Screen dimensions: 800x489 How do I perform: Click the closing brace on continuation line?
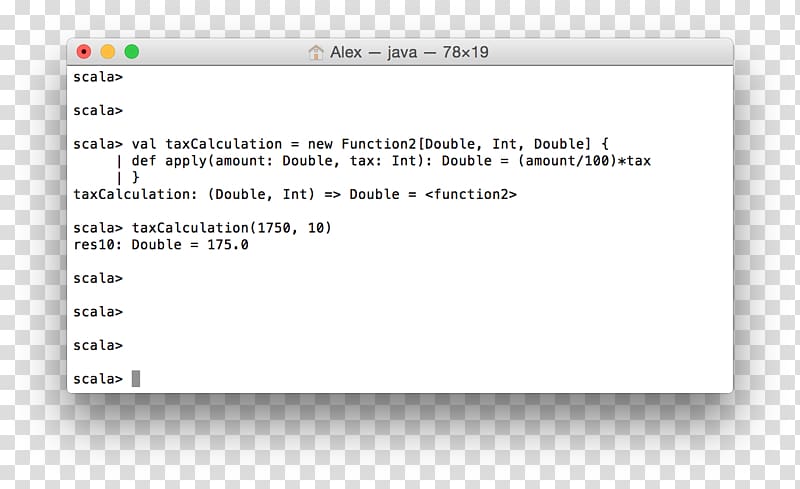tap(136, 178)
